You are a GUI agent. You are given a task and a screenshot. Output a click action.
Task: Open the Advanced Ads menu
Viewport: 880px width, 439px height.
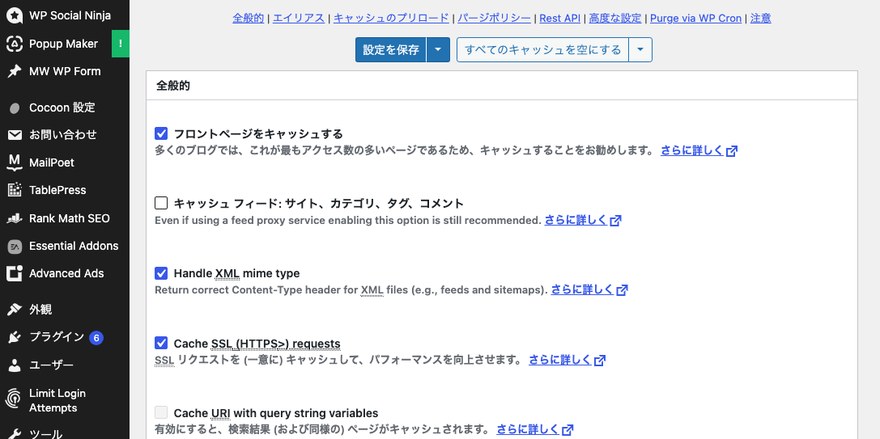pos(65,273)
